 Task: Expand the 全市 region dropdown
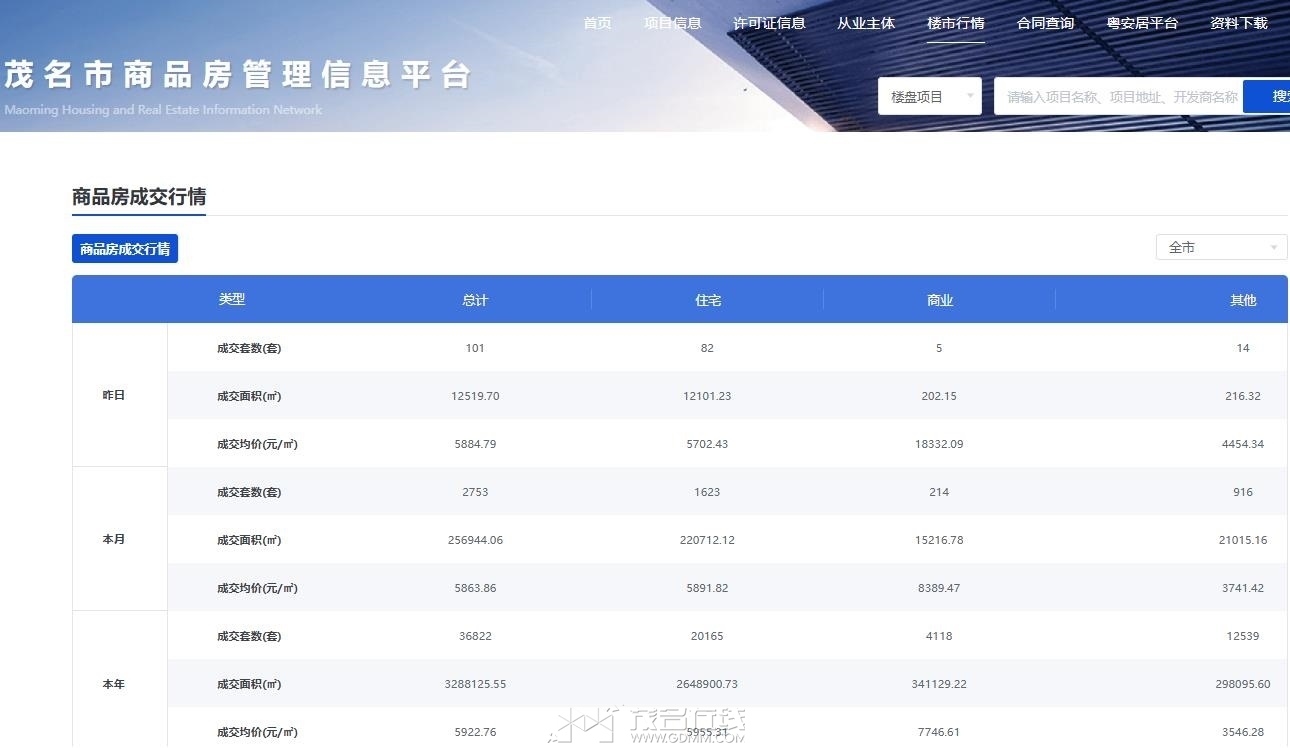[1221, 247]
